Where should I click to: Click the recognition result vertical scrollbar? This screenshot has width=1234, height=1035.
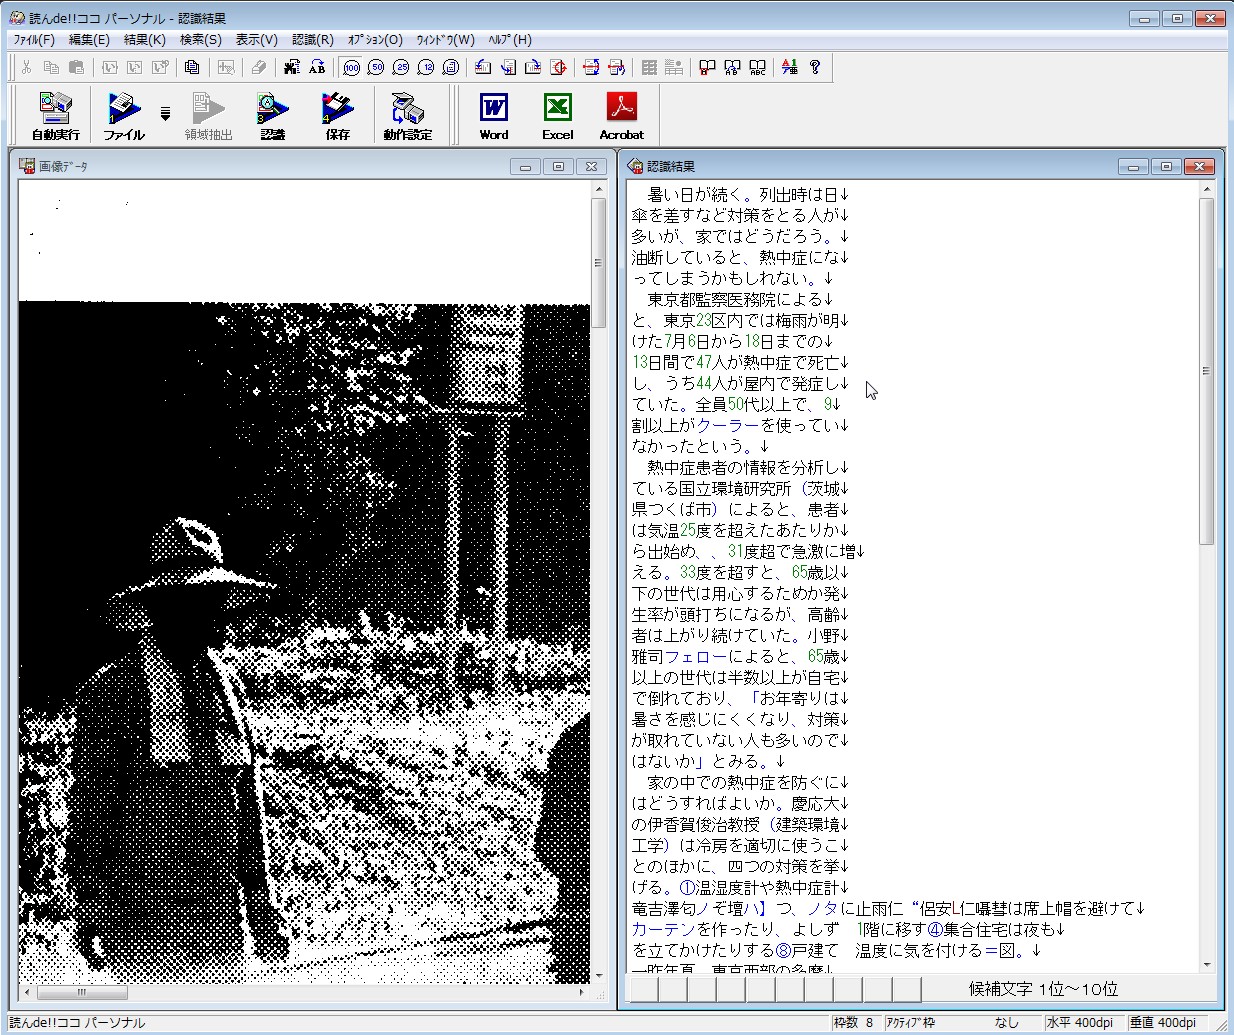tap(1206, 372)
